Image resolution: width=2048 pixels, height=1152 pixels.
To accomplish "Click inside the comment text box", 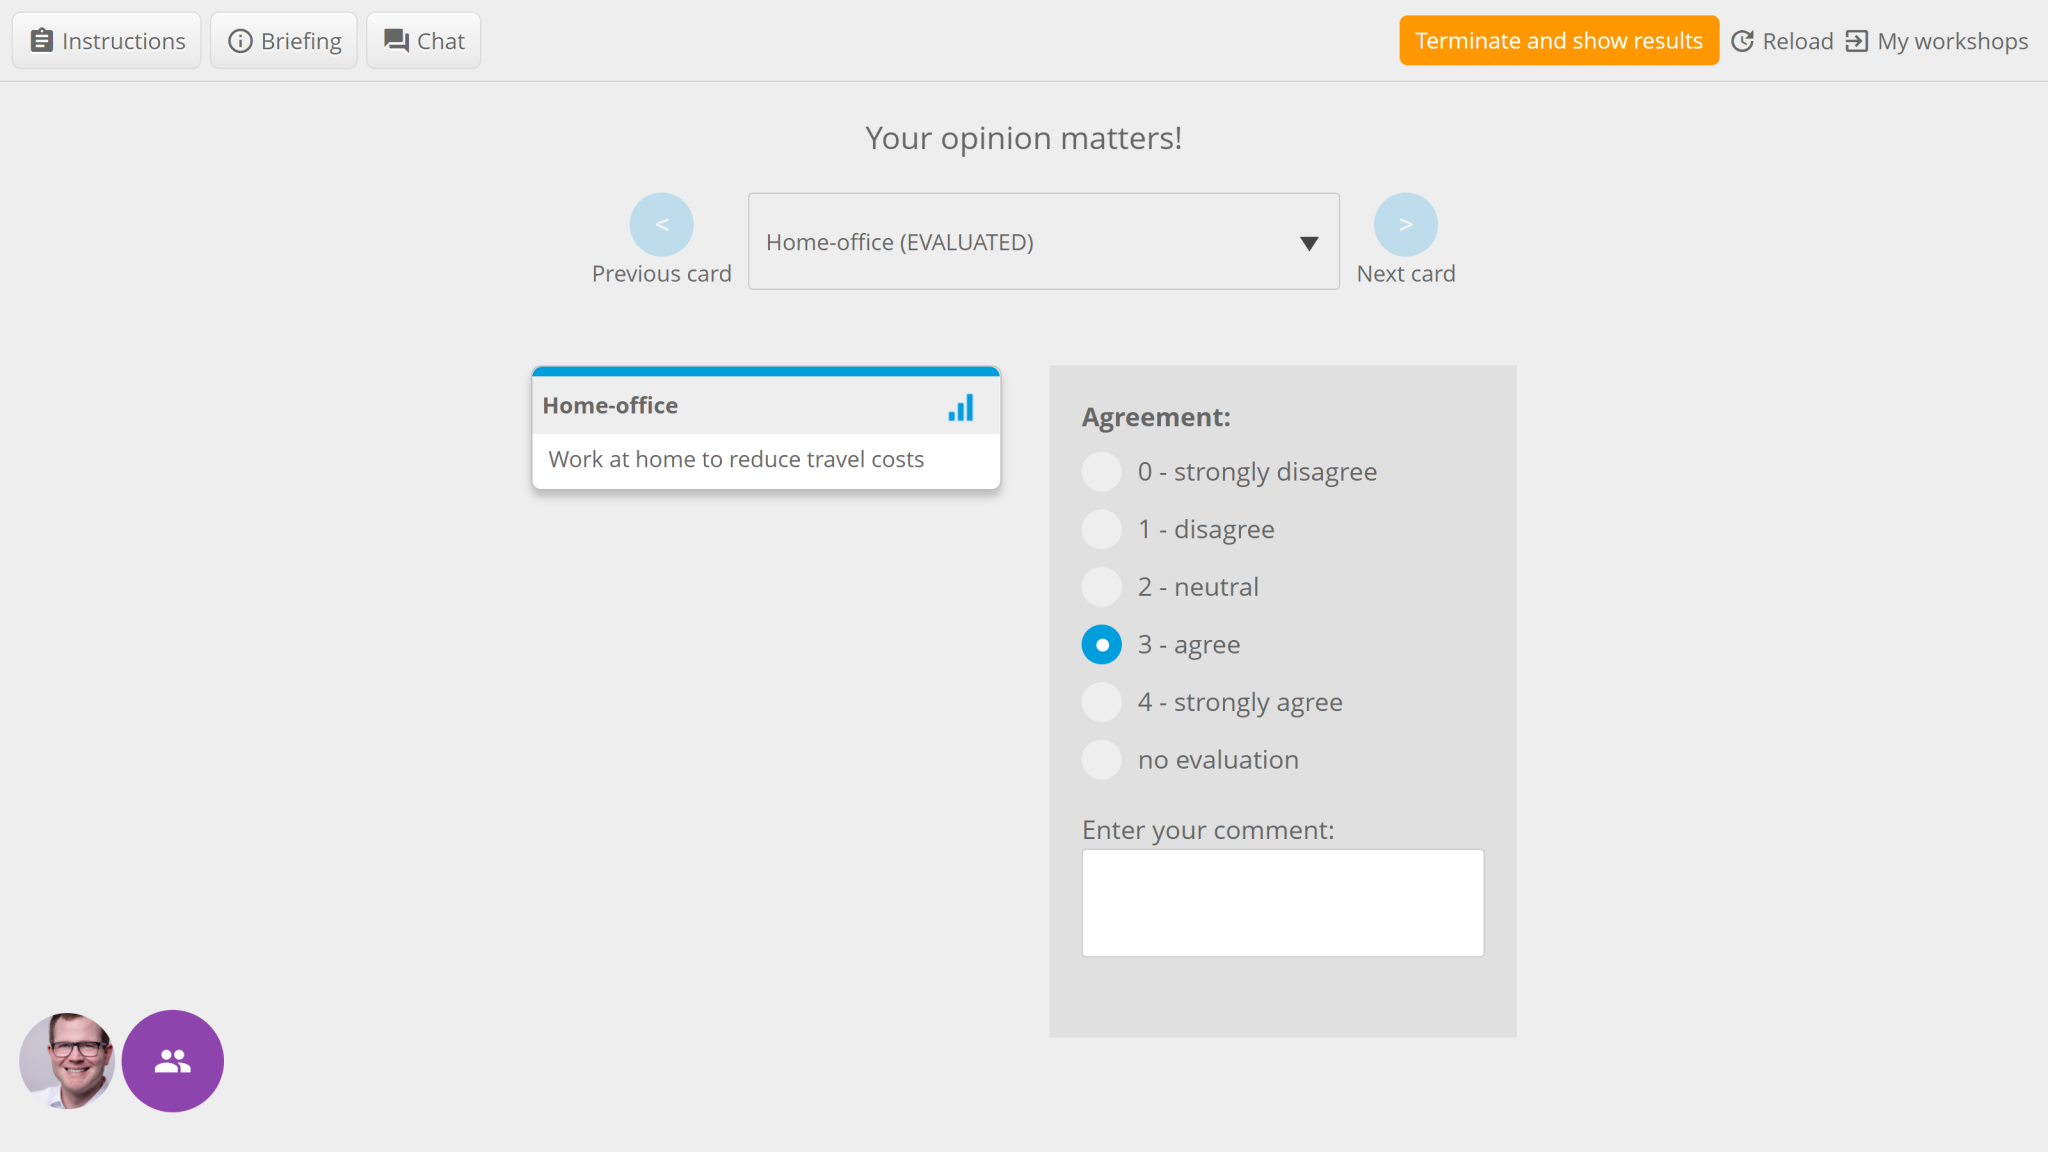I will [x=1282, y=902].
